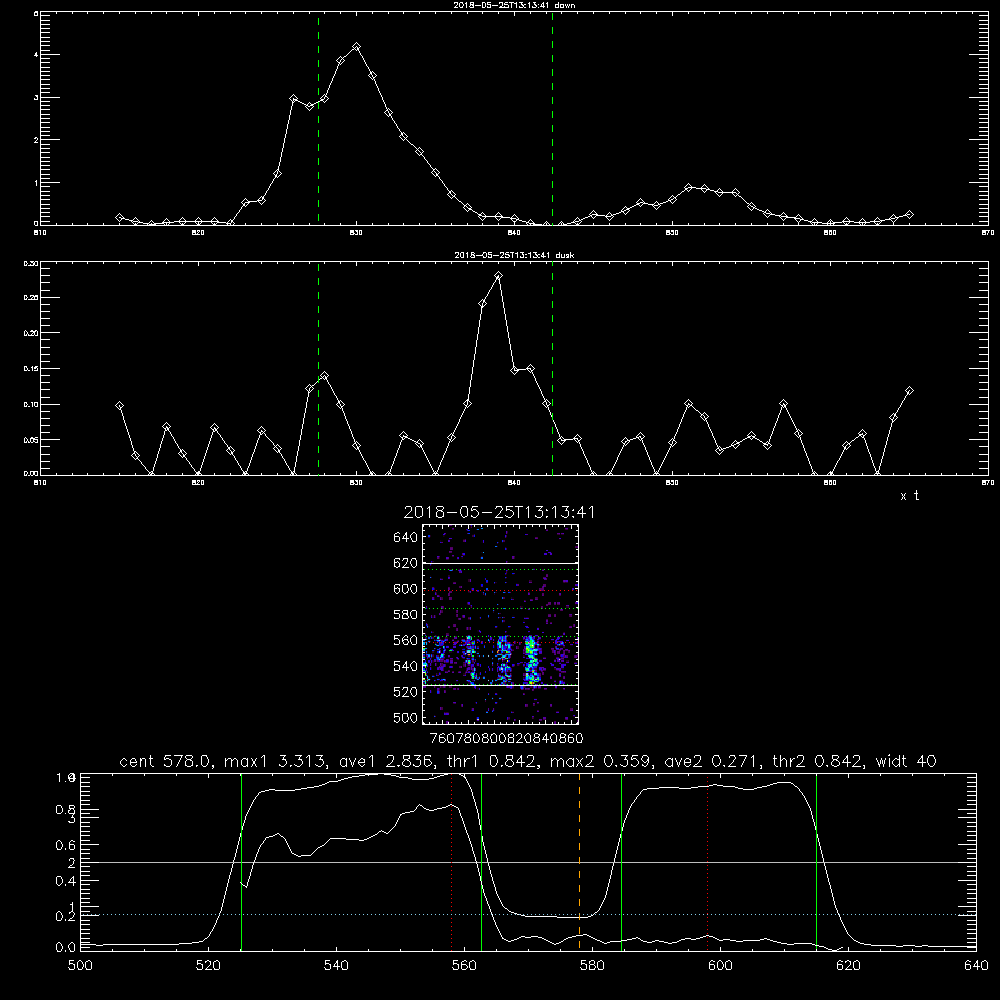
Task: Click x-axis label '640' of bottom plot
Action: point(976,966)
